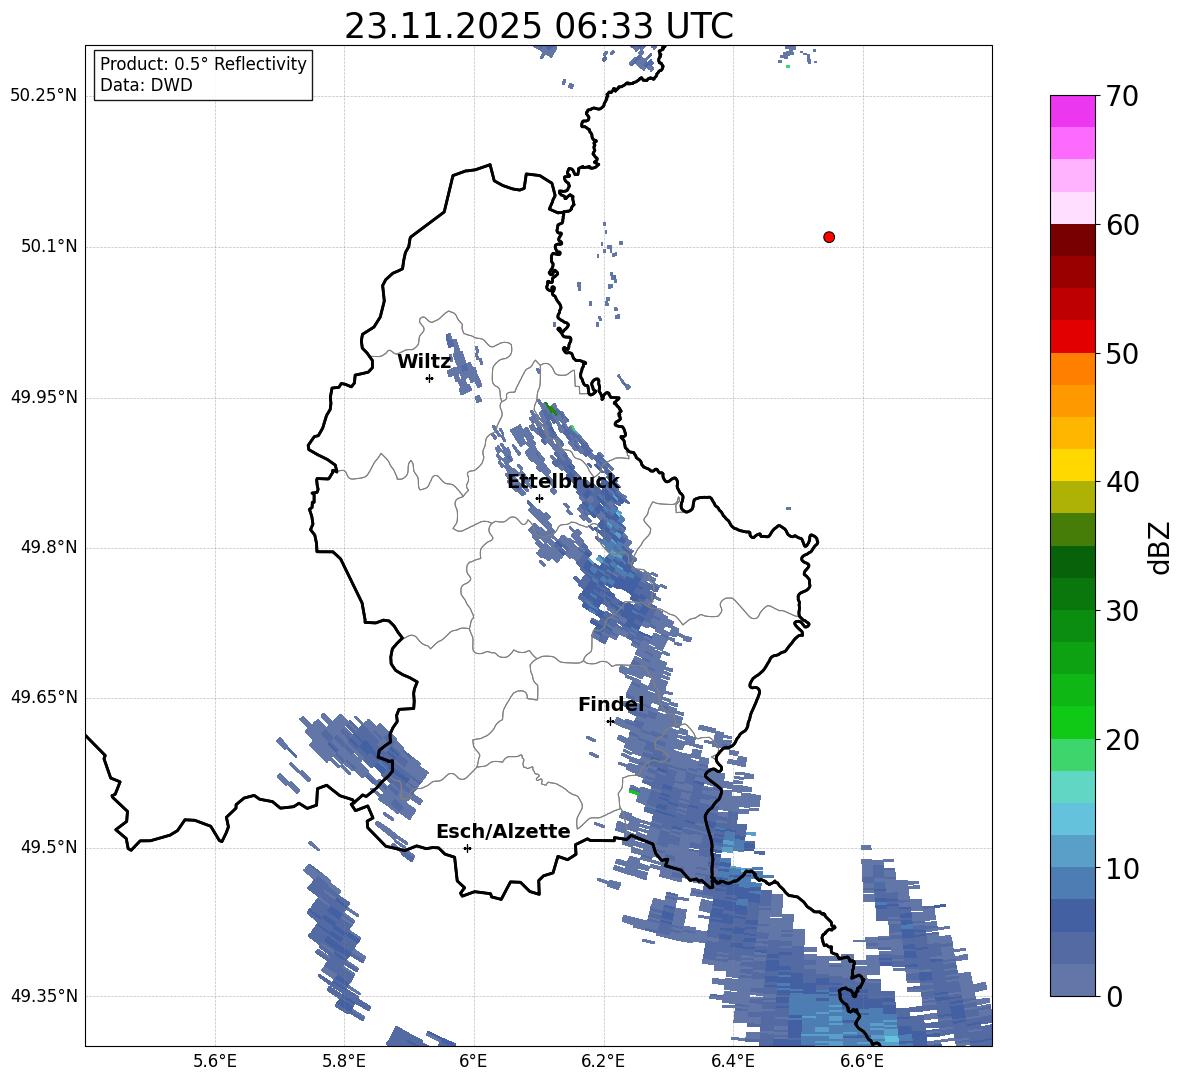The width and height of the screenshot is (1184, 1081).
Task: Click the 5.6°E longitude label
Action: point(215,1061)
